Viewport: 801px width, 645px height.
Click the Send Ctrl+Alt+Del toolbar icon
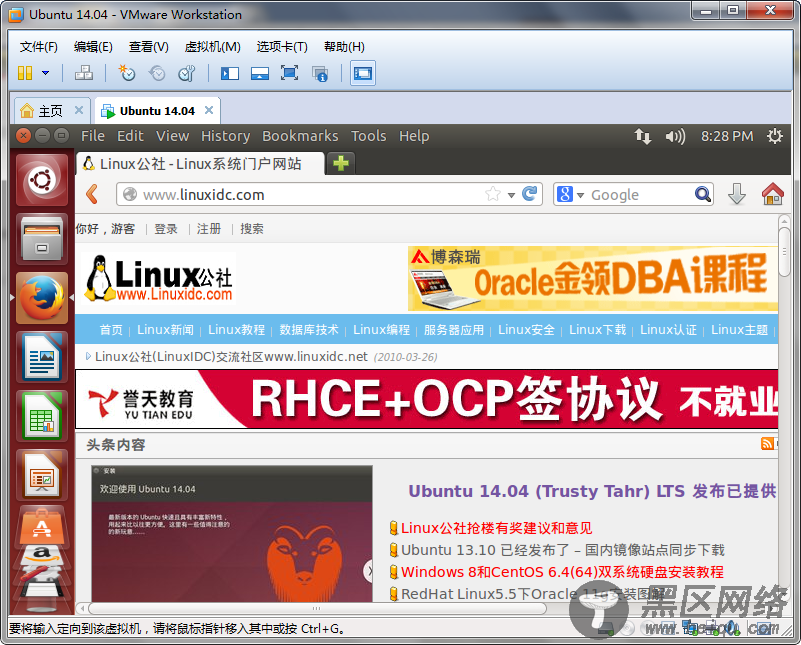[x=84, y=74]
